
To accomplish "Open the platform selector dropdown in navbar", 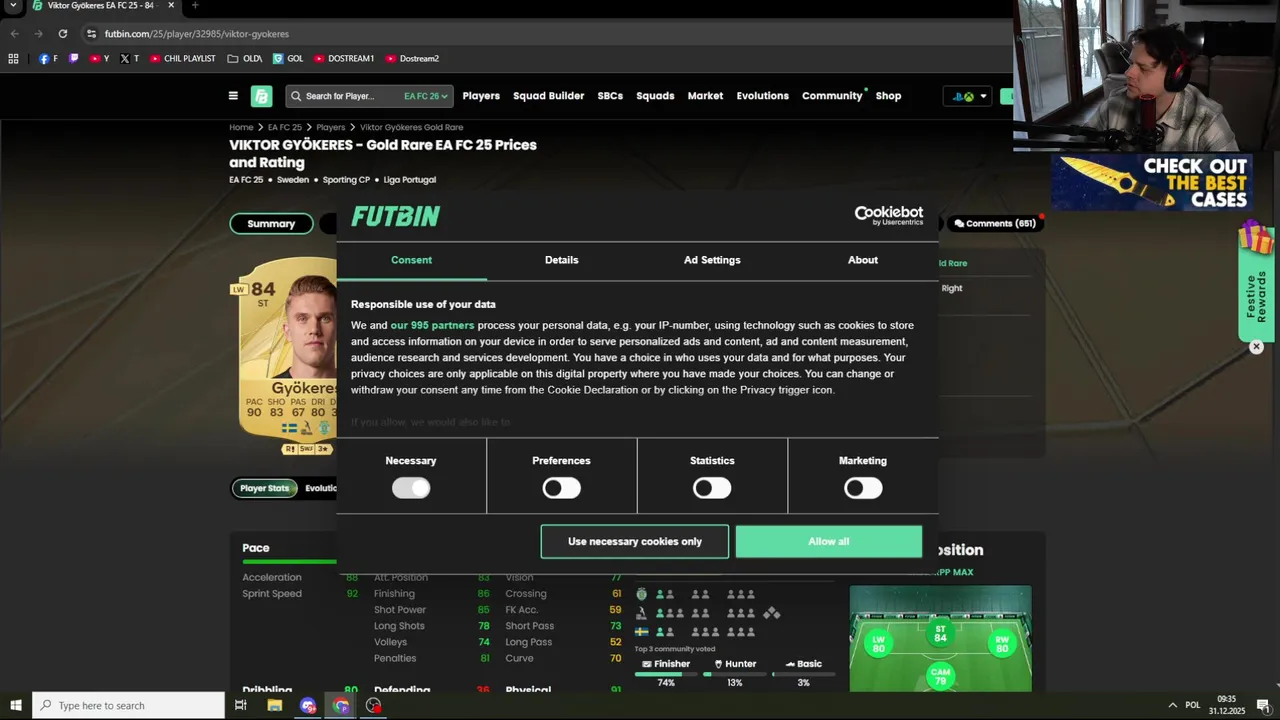I will pyautogui.click(x=969, y=96).
